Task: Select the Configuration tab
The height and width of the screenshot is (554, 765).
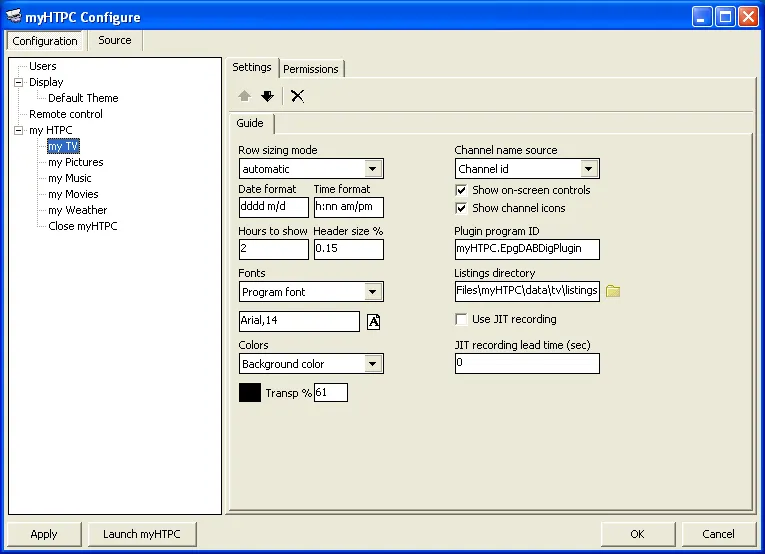Action: point(45,41)
